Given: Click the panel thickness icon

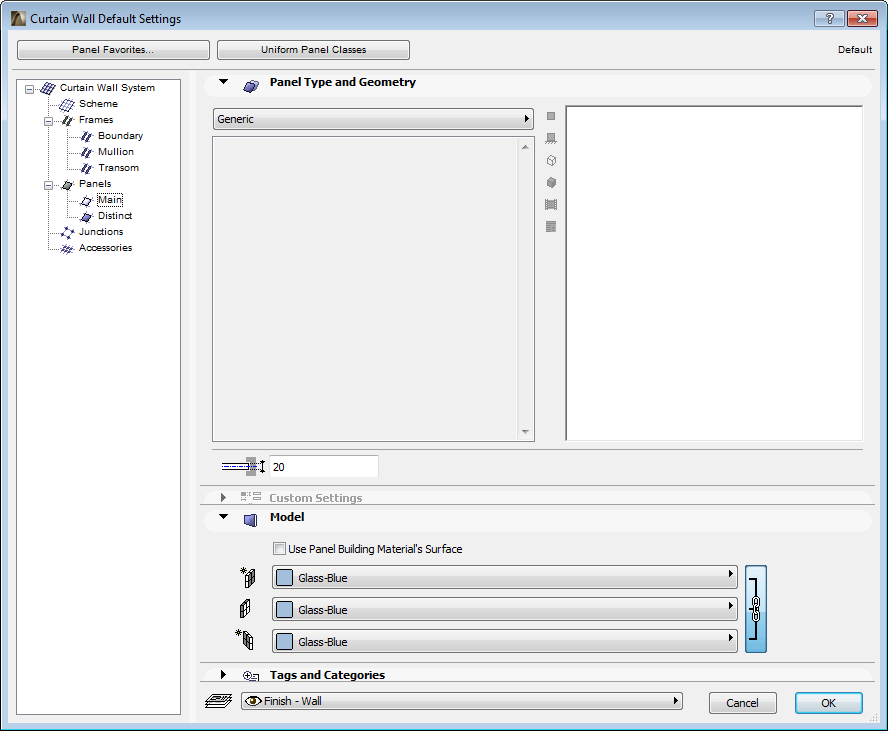Looking at the screenshot, I should coord(244,467).
